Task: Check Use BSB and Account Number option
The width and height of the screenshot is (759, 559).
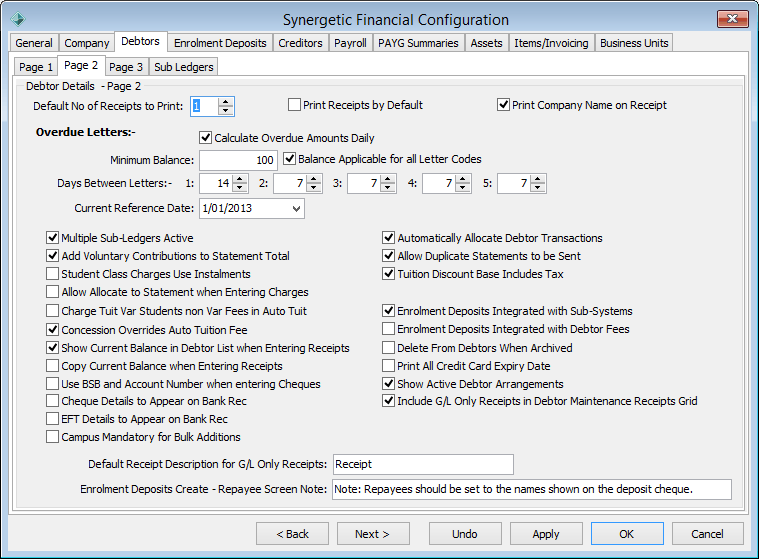Action: coord(52,384)
